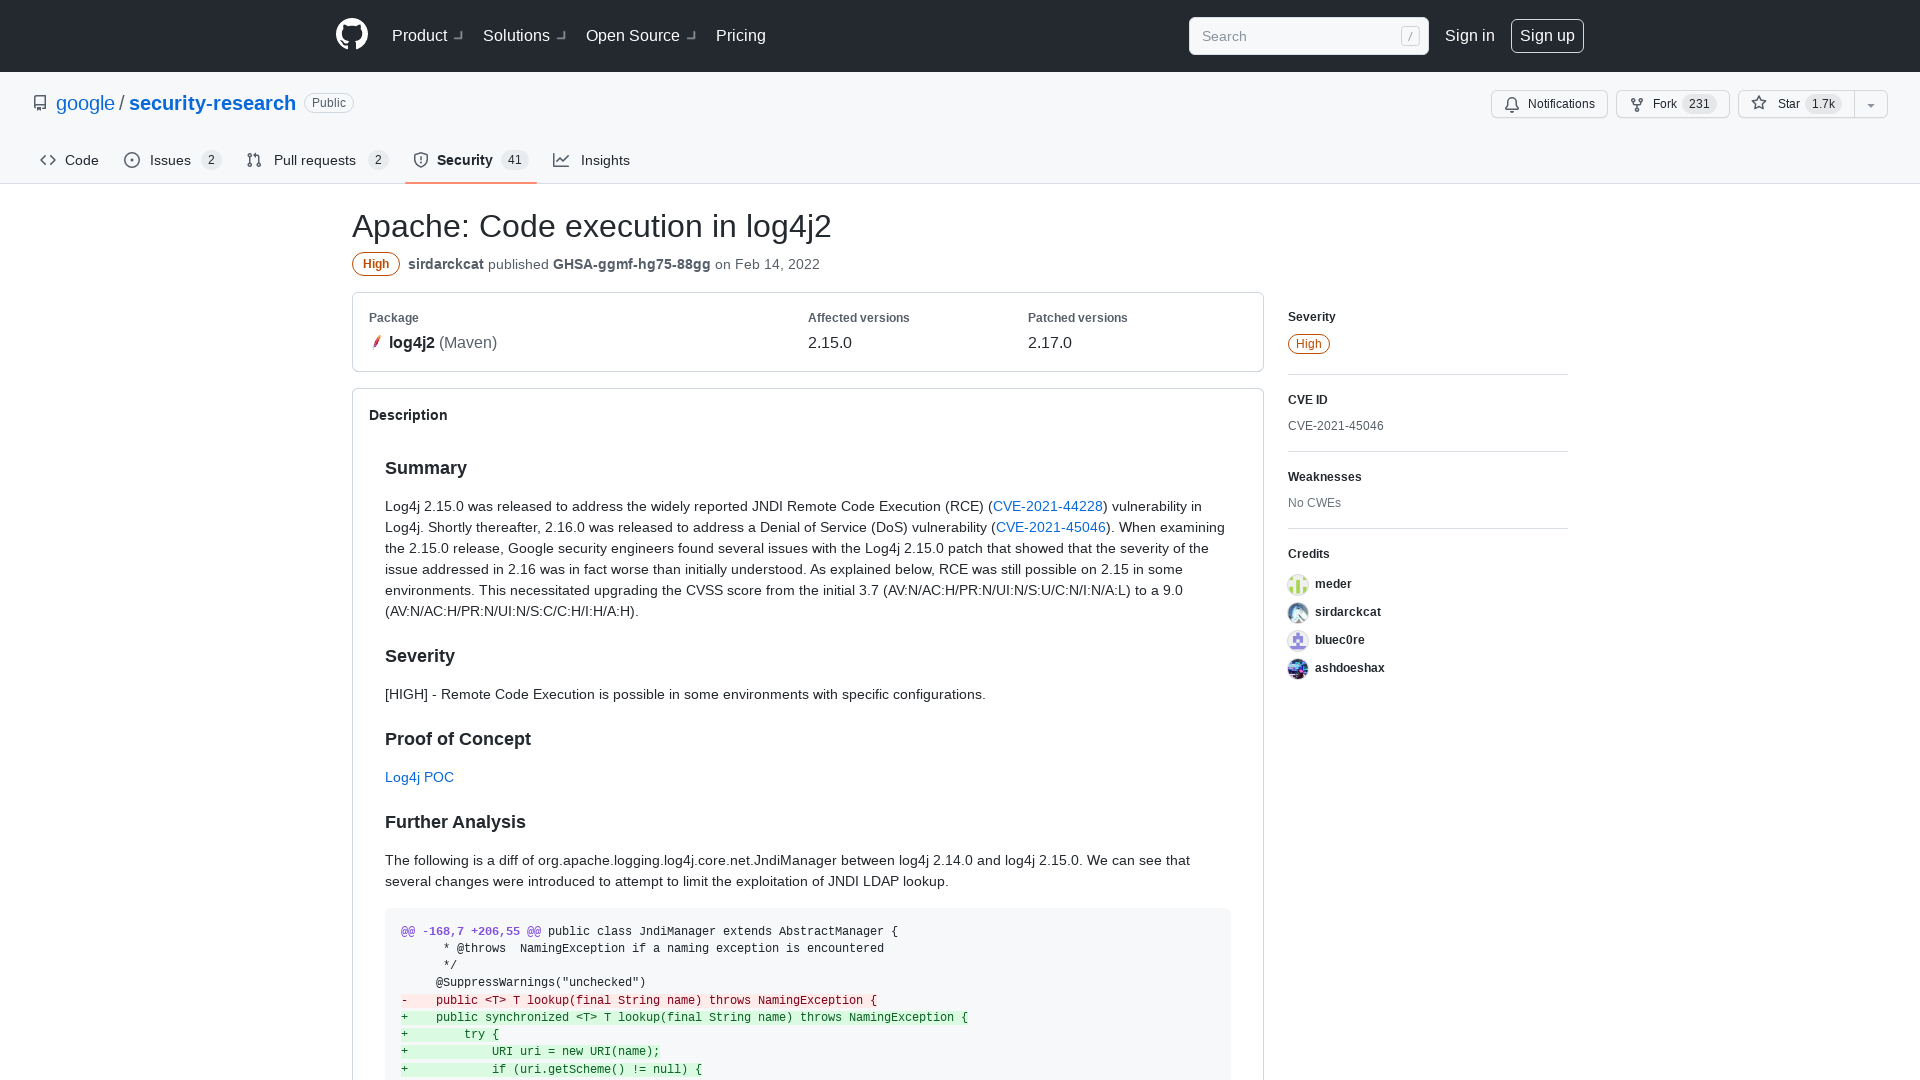Click the Public visibility badge

pyautogui.click(x=329, y=103)
